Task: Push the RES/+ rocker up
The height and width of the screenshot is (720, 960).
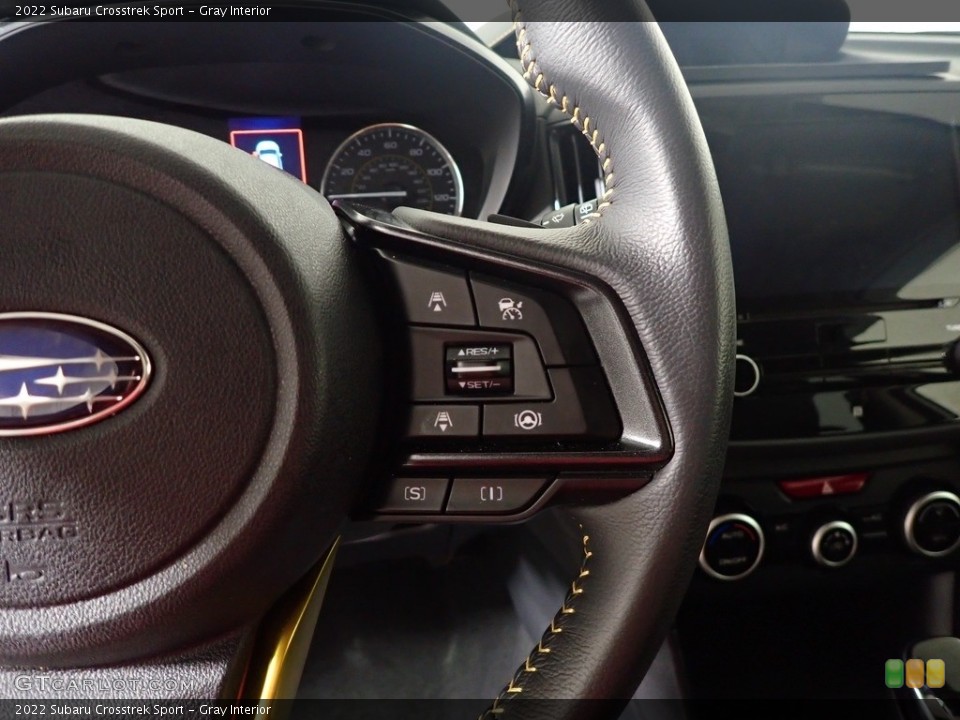Action: coord(478,352)
